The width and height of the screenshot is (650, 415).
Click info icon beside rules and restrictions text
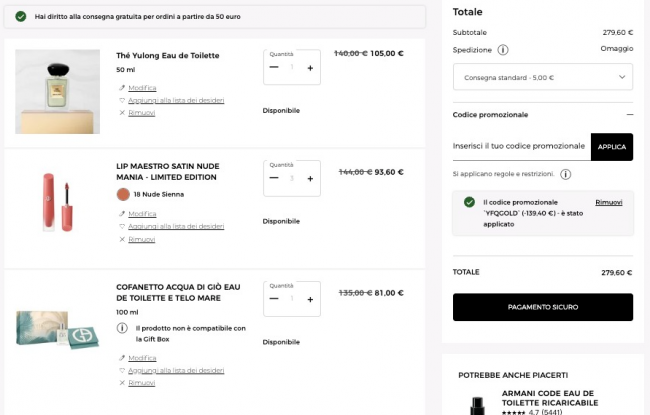[x=565, y=174]
